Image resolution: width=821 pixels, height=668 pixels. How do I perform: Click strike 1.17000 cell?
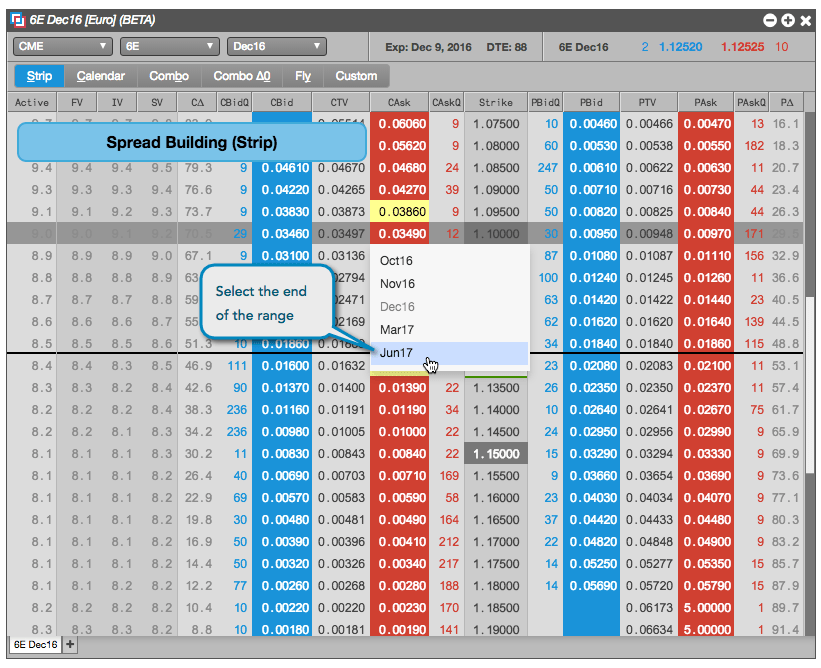(x=496, y=542)
